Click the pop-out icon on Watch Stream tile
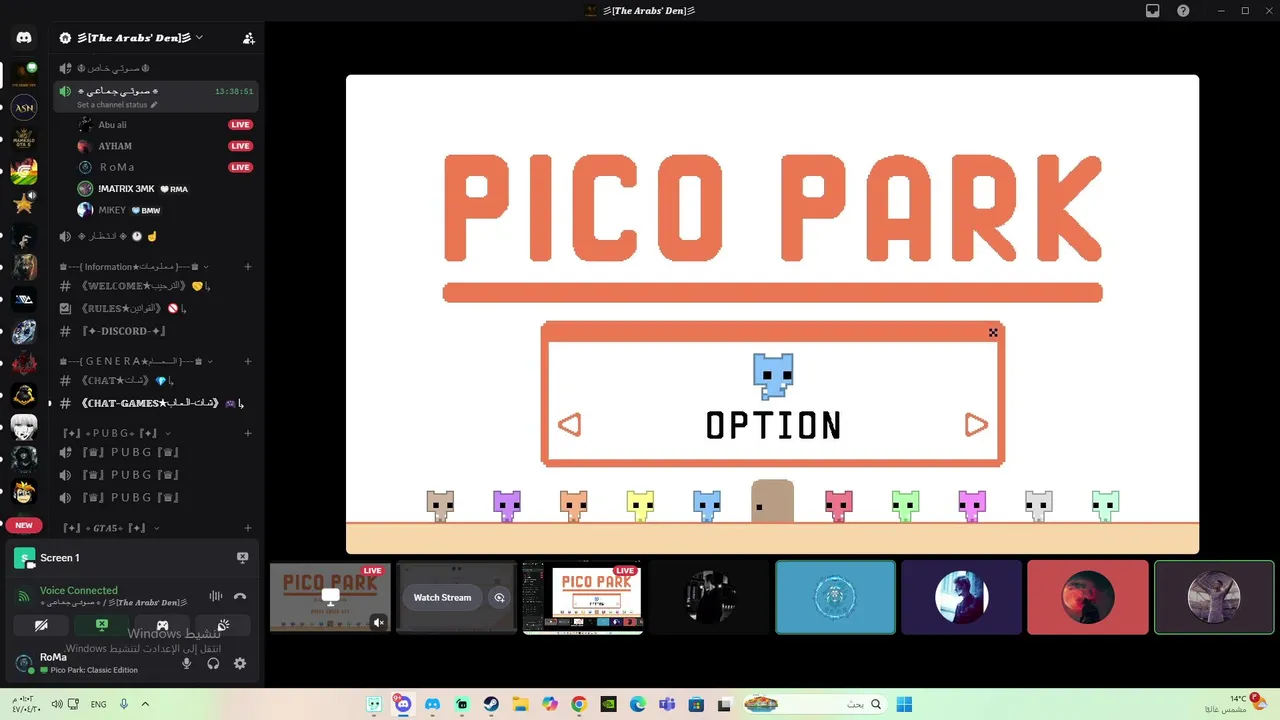Viewport: 1280px width, 720px height. point(499,597)
